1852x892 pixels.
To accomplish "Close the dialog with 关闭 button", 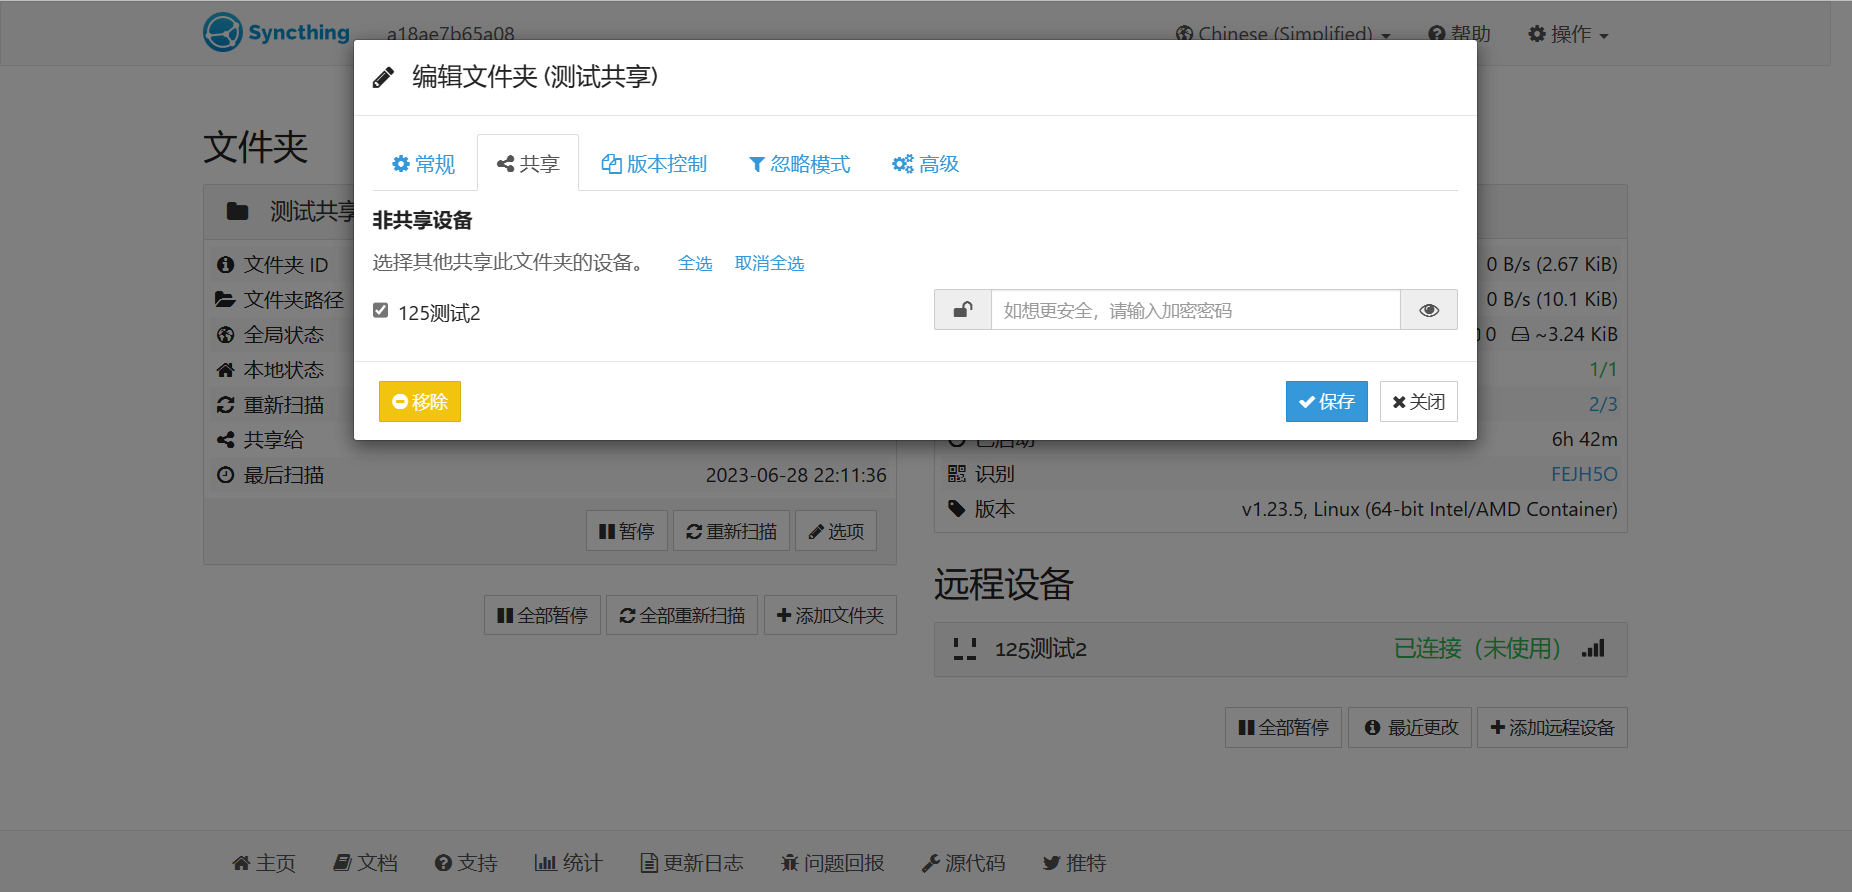I will coord(1418,402).
